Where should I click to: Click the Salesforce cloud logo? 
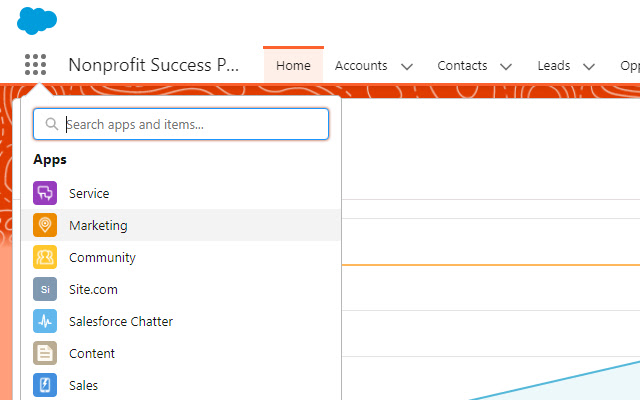point(37,21)
